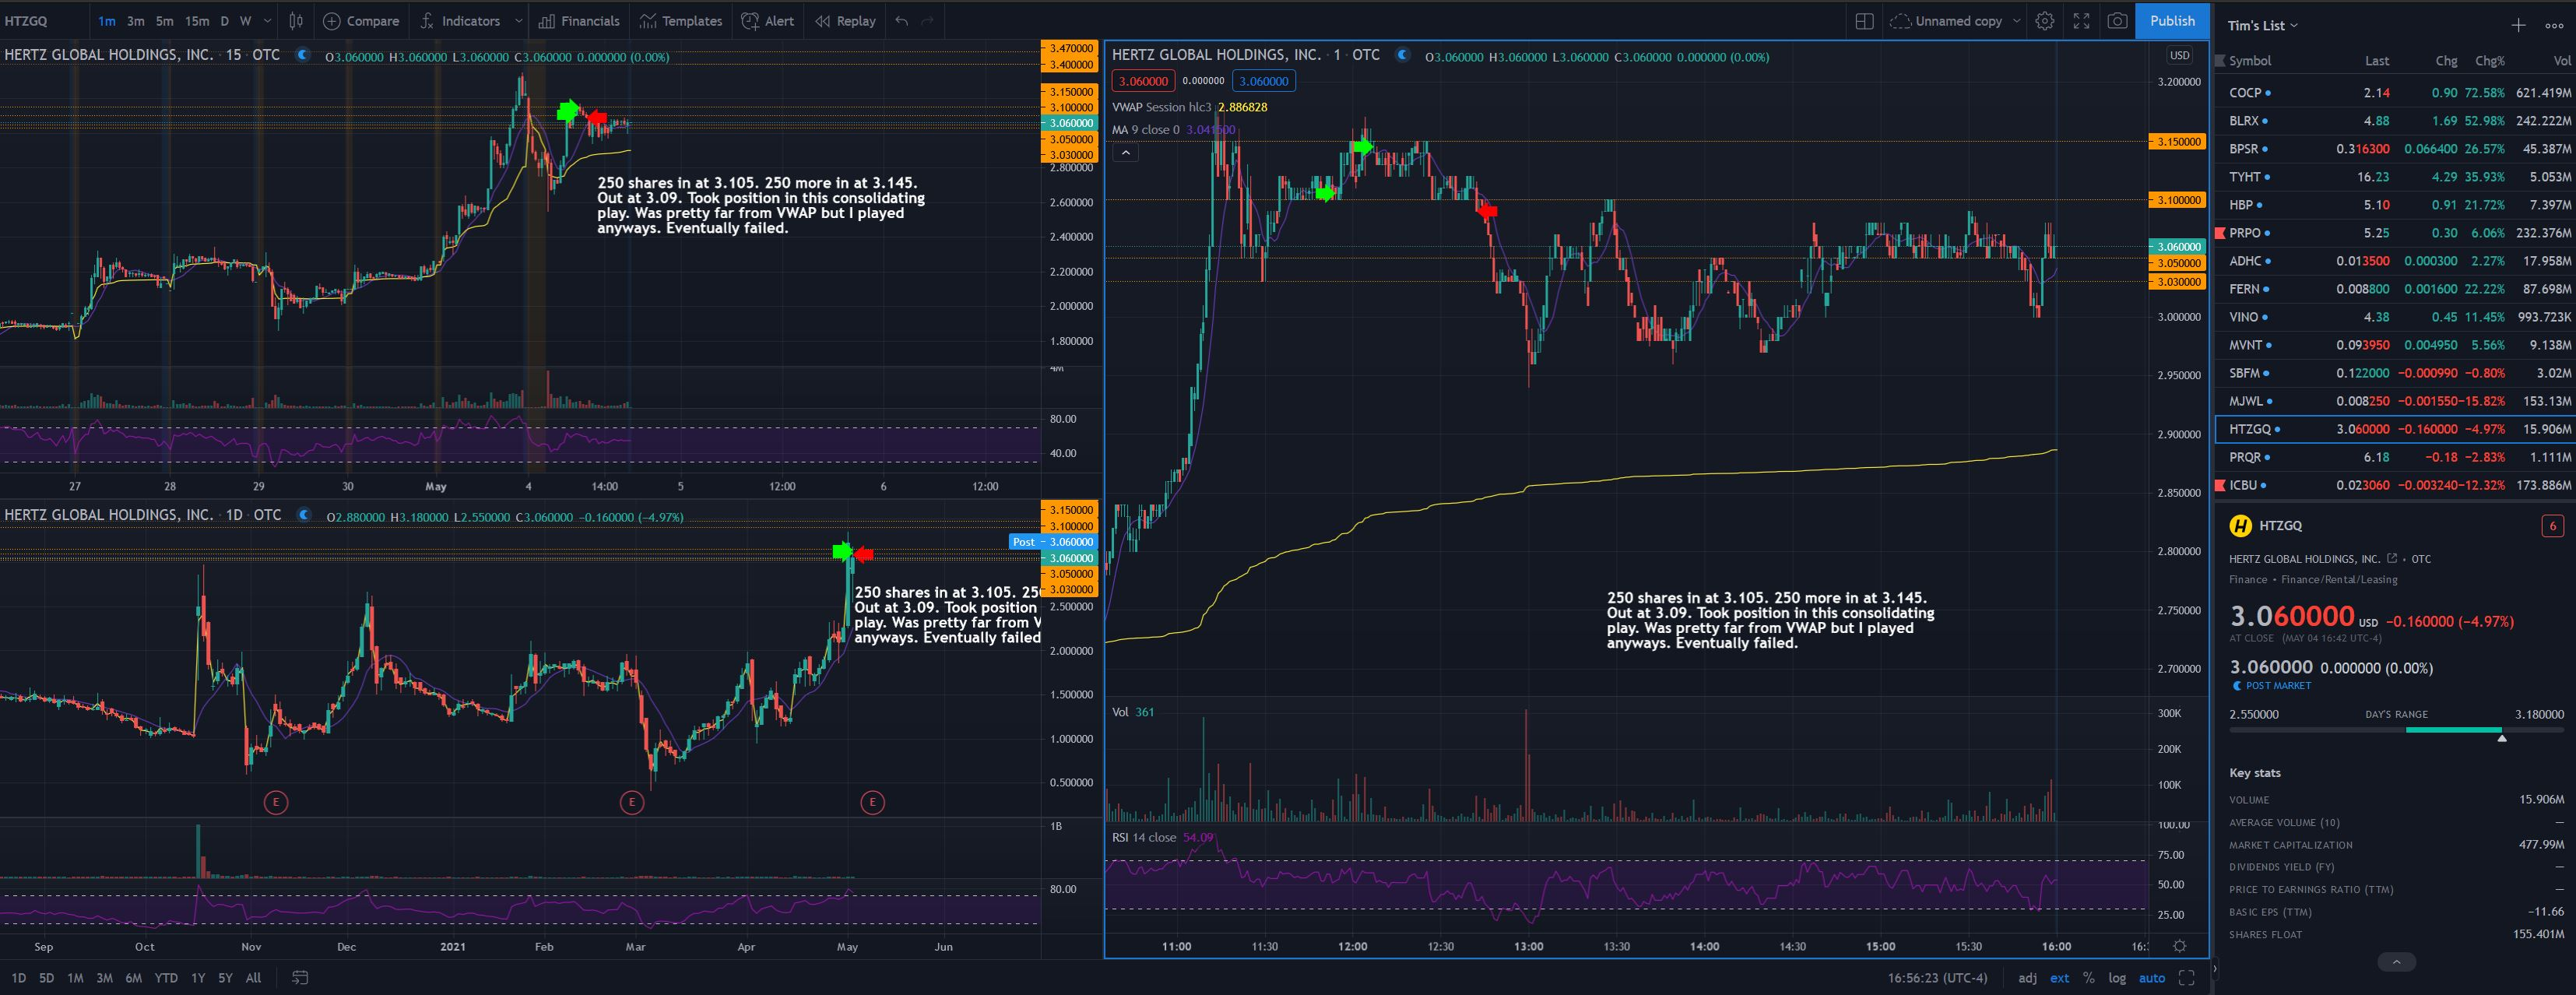Add symbol to watchlist with plus icon
2576x995 pixels.
(x=2518, y=26)
